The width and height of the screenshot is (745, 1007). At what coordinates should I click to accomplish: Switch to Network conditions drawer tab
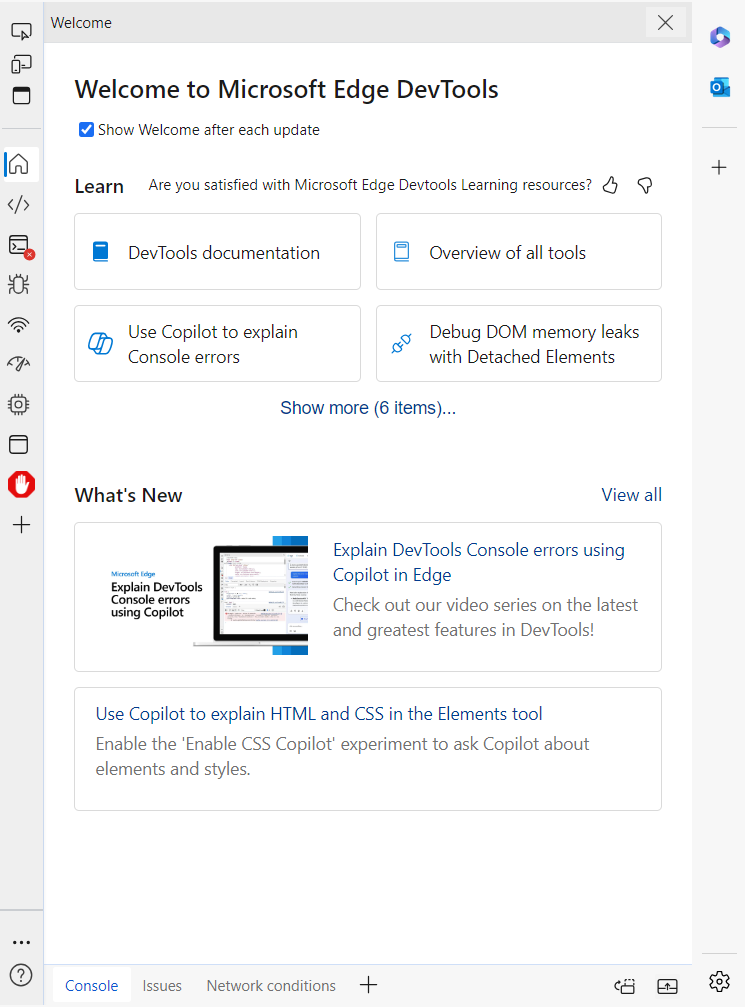pos(271,985)
